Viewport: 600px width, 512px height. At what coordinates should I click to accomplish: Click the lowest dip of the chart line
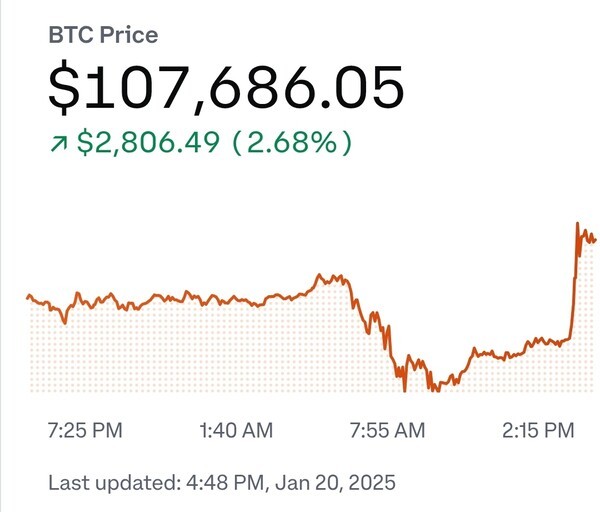point(404,390)
